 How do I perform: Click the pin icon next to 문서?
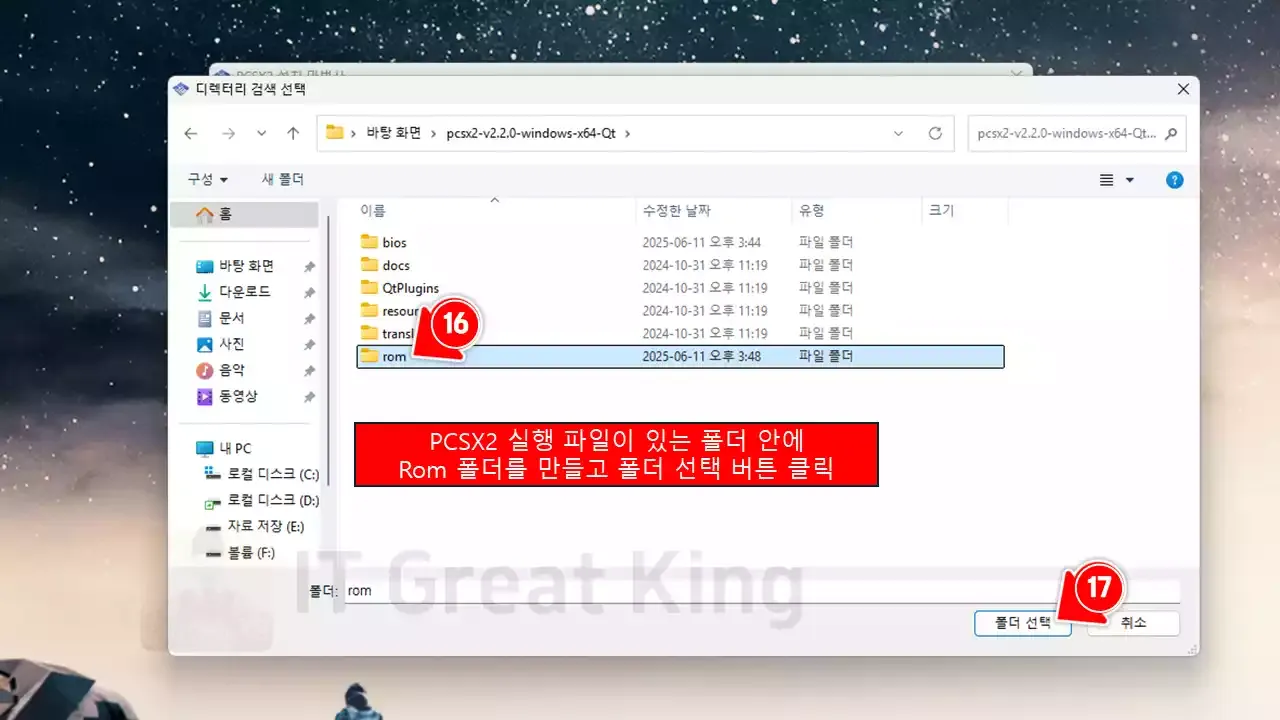(310, 319)
